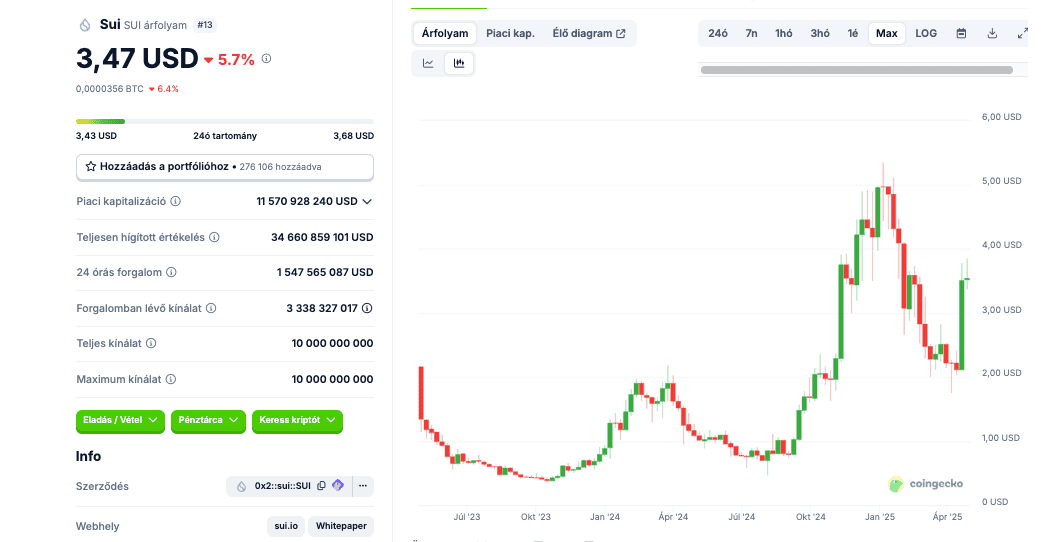The width and height of the screenshot is (1064, 542).
Task: Click Jan '25 axis label
Action: [x=879, y=517]
